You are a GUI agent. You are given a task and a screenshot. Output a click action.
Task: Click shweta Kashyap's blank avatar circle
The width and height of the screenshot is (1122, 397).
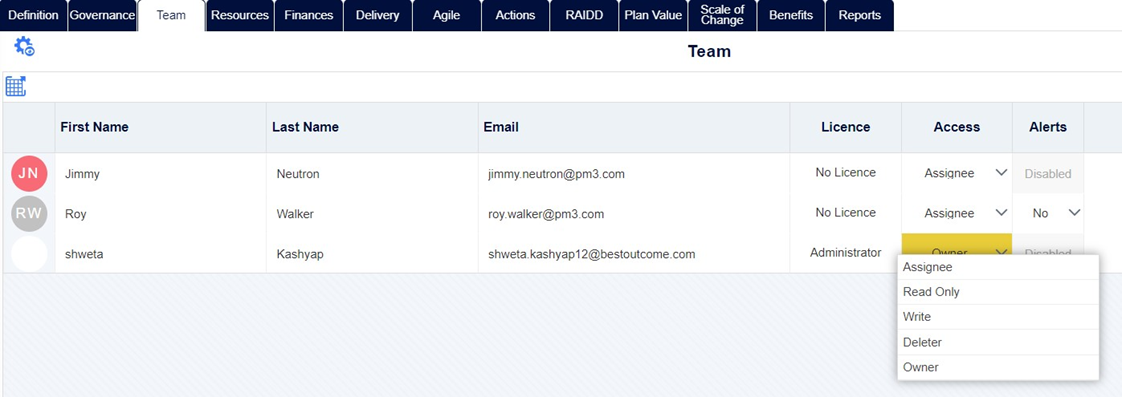[29, 254]
